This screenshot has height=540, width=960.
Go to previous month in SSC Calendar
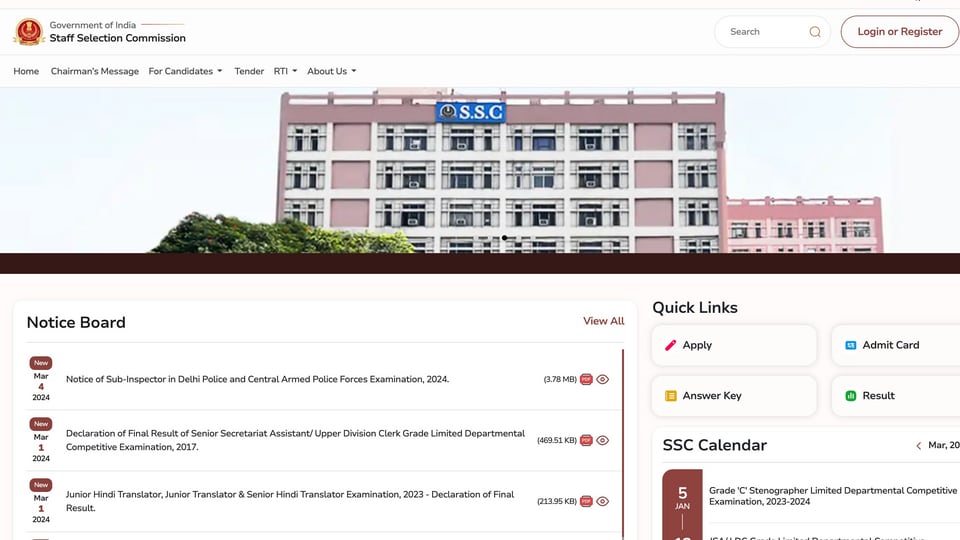tap(918, 446)
